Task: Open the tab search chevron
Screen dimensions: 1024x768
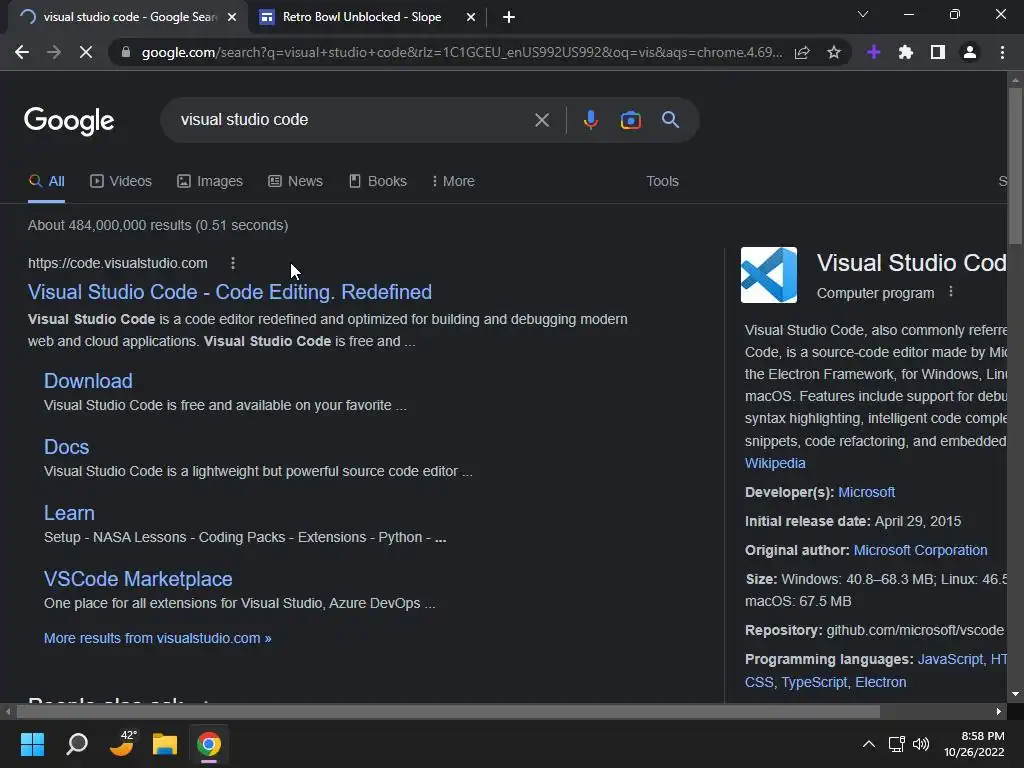Action: 863,14
